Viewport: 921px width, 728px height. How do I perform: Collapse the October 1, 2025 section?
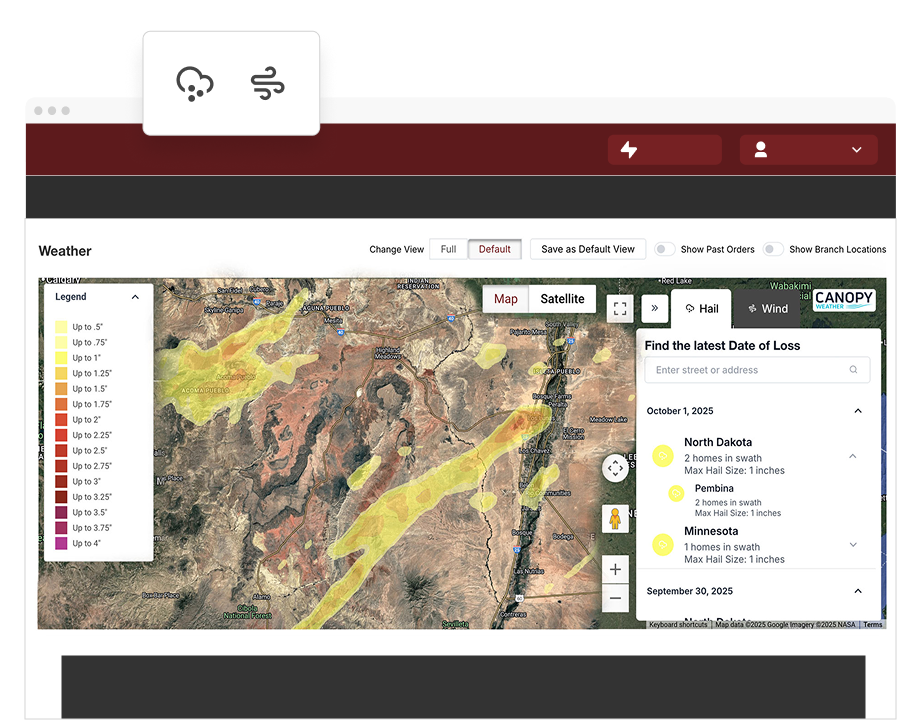coord(857,411)
